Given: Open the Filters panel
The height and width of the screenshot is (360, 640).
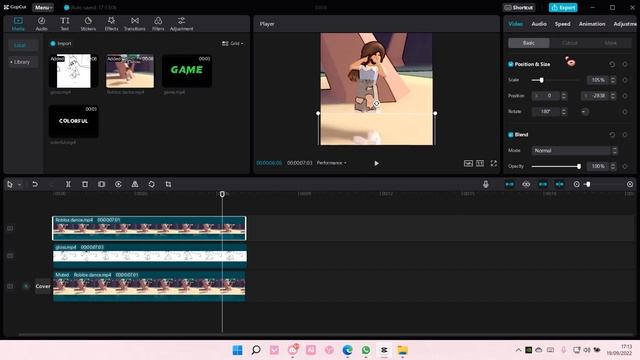Looking at the screenshot, I should click(x=158, y=24).
